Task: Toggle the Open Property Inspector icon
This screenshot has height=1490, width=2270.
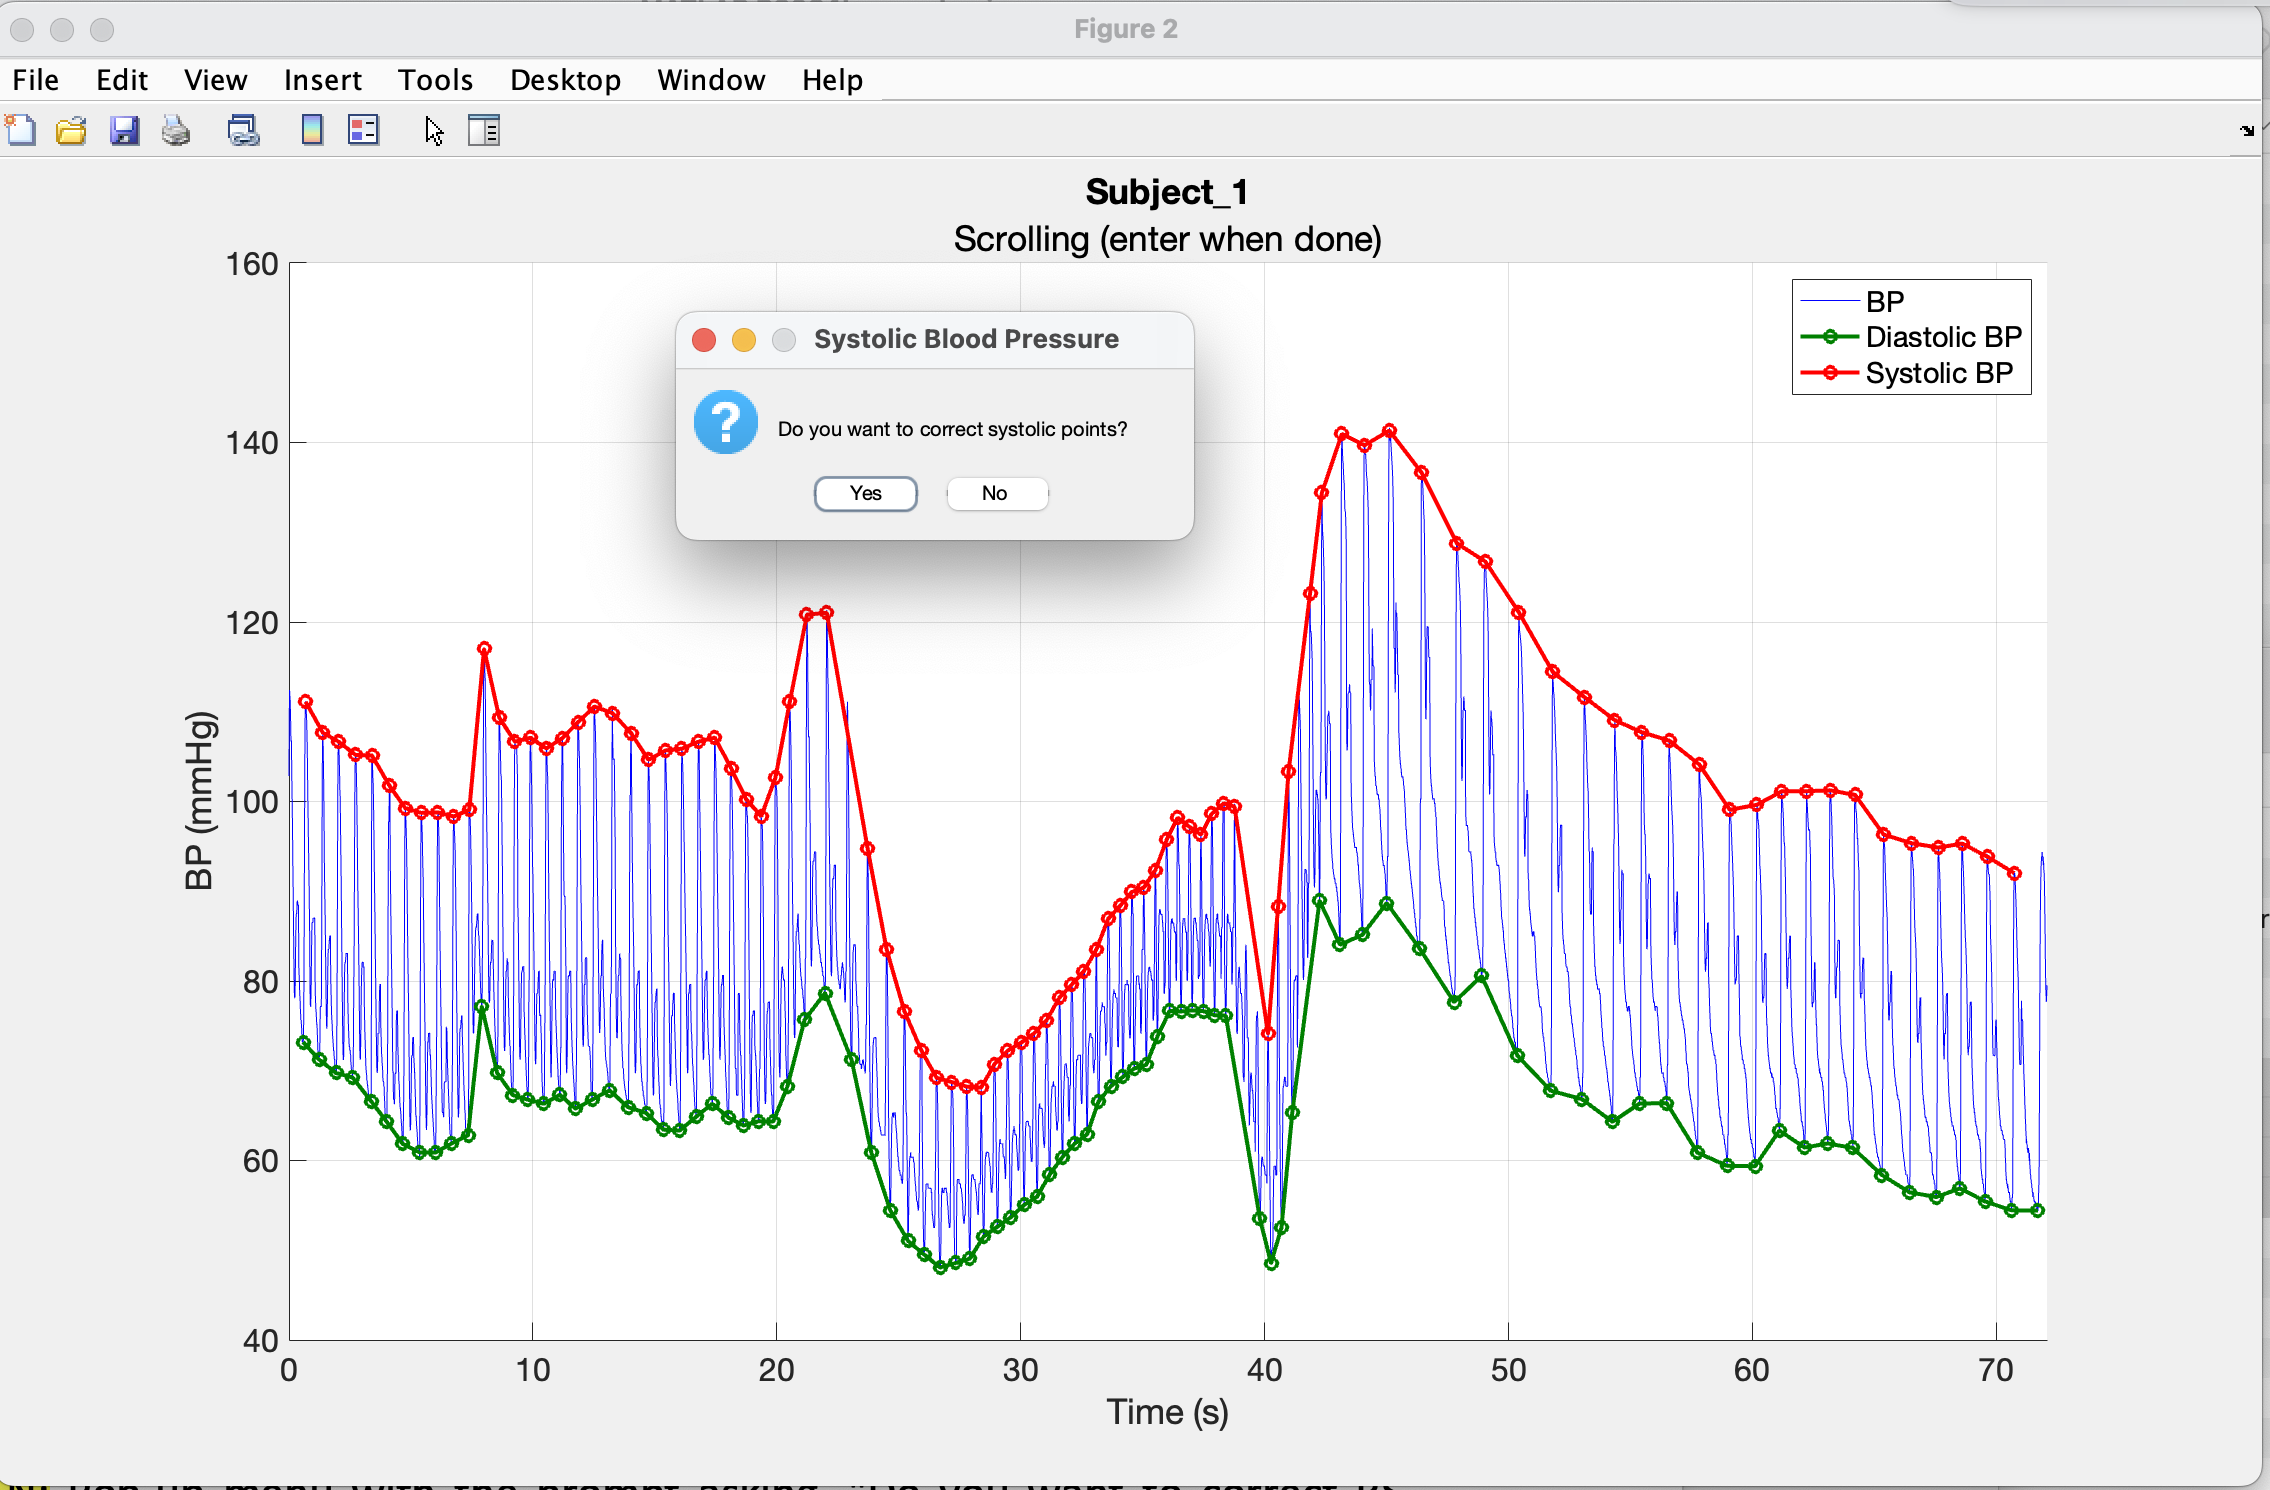Action: (x=484, y=131)
